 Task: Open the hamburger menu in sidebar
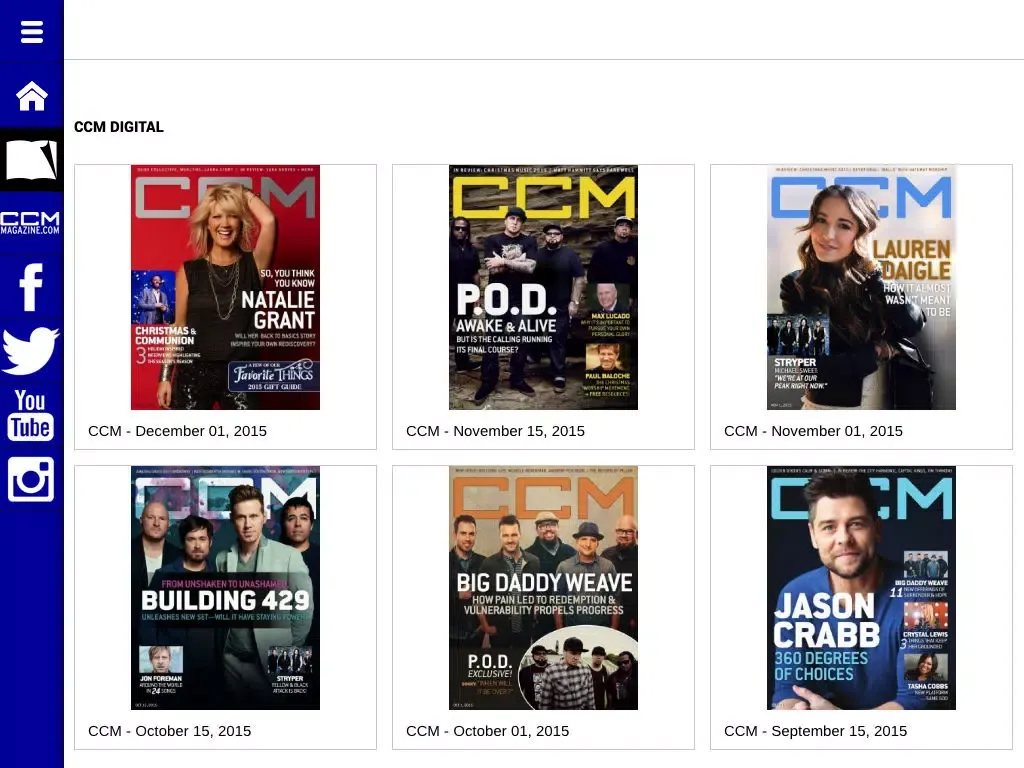tap(31, 31)
